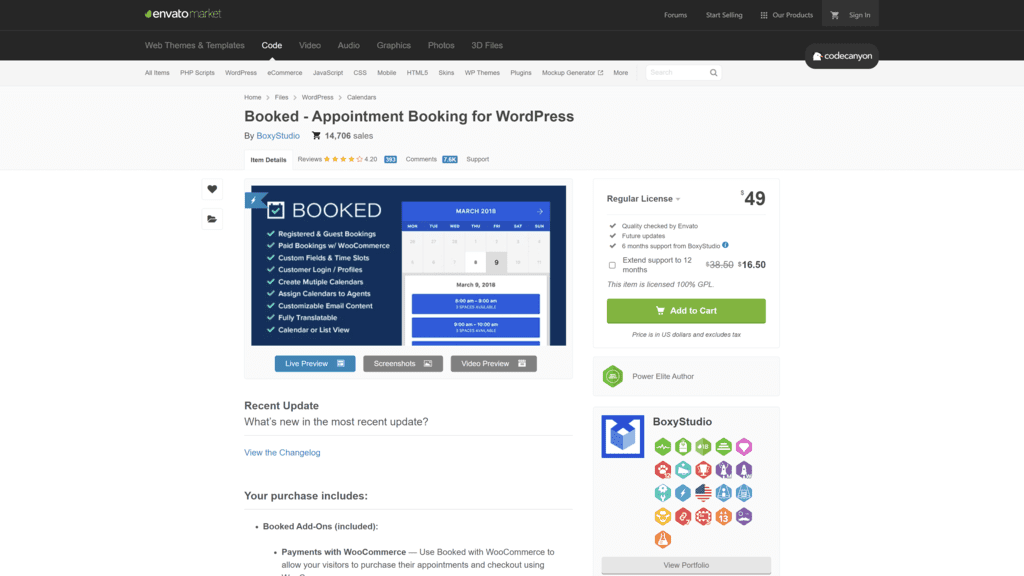Click the red paw print author badge
Screen dimensions: 1024x576
click(x=662, y=470)
